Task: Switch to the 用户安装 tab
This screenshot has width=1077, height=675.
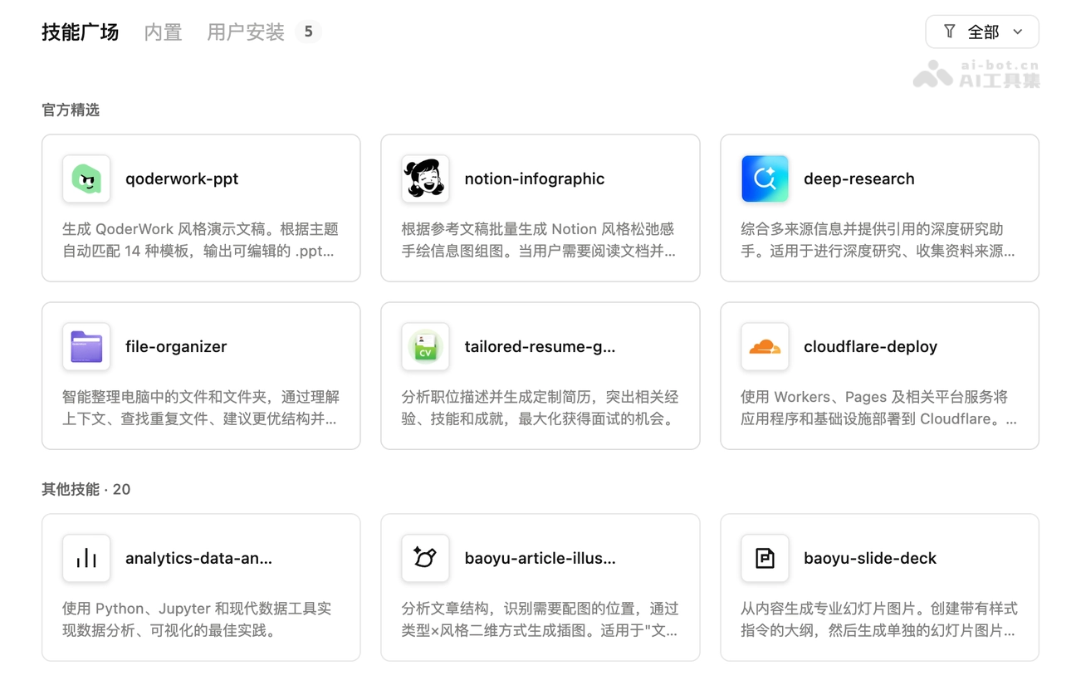Action: tap(245, 31)
